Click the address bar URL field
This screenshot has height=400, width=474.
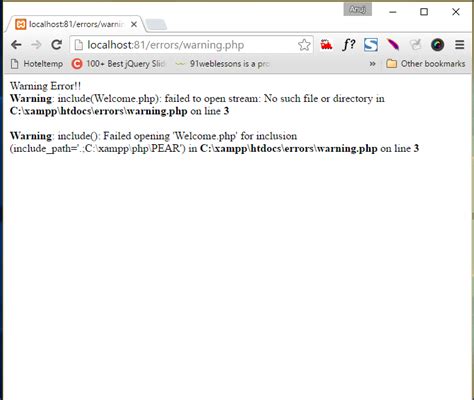192,45
